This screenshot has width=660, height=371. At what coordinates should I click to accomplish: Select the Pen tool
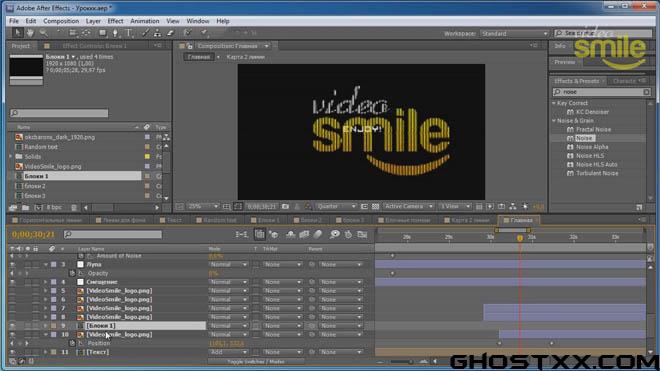tap(115, 33)
